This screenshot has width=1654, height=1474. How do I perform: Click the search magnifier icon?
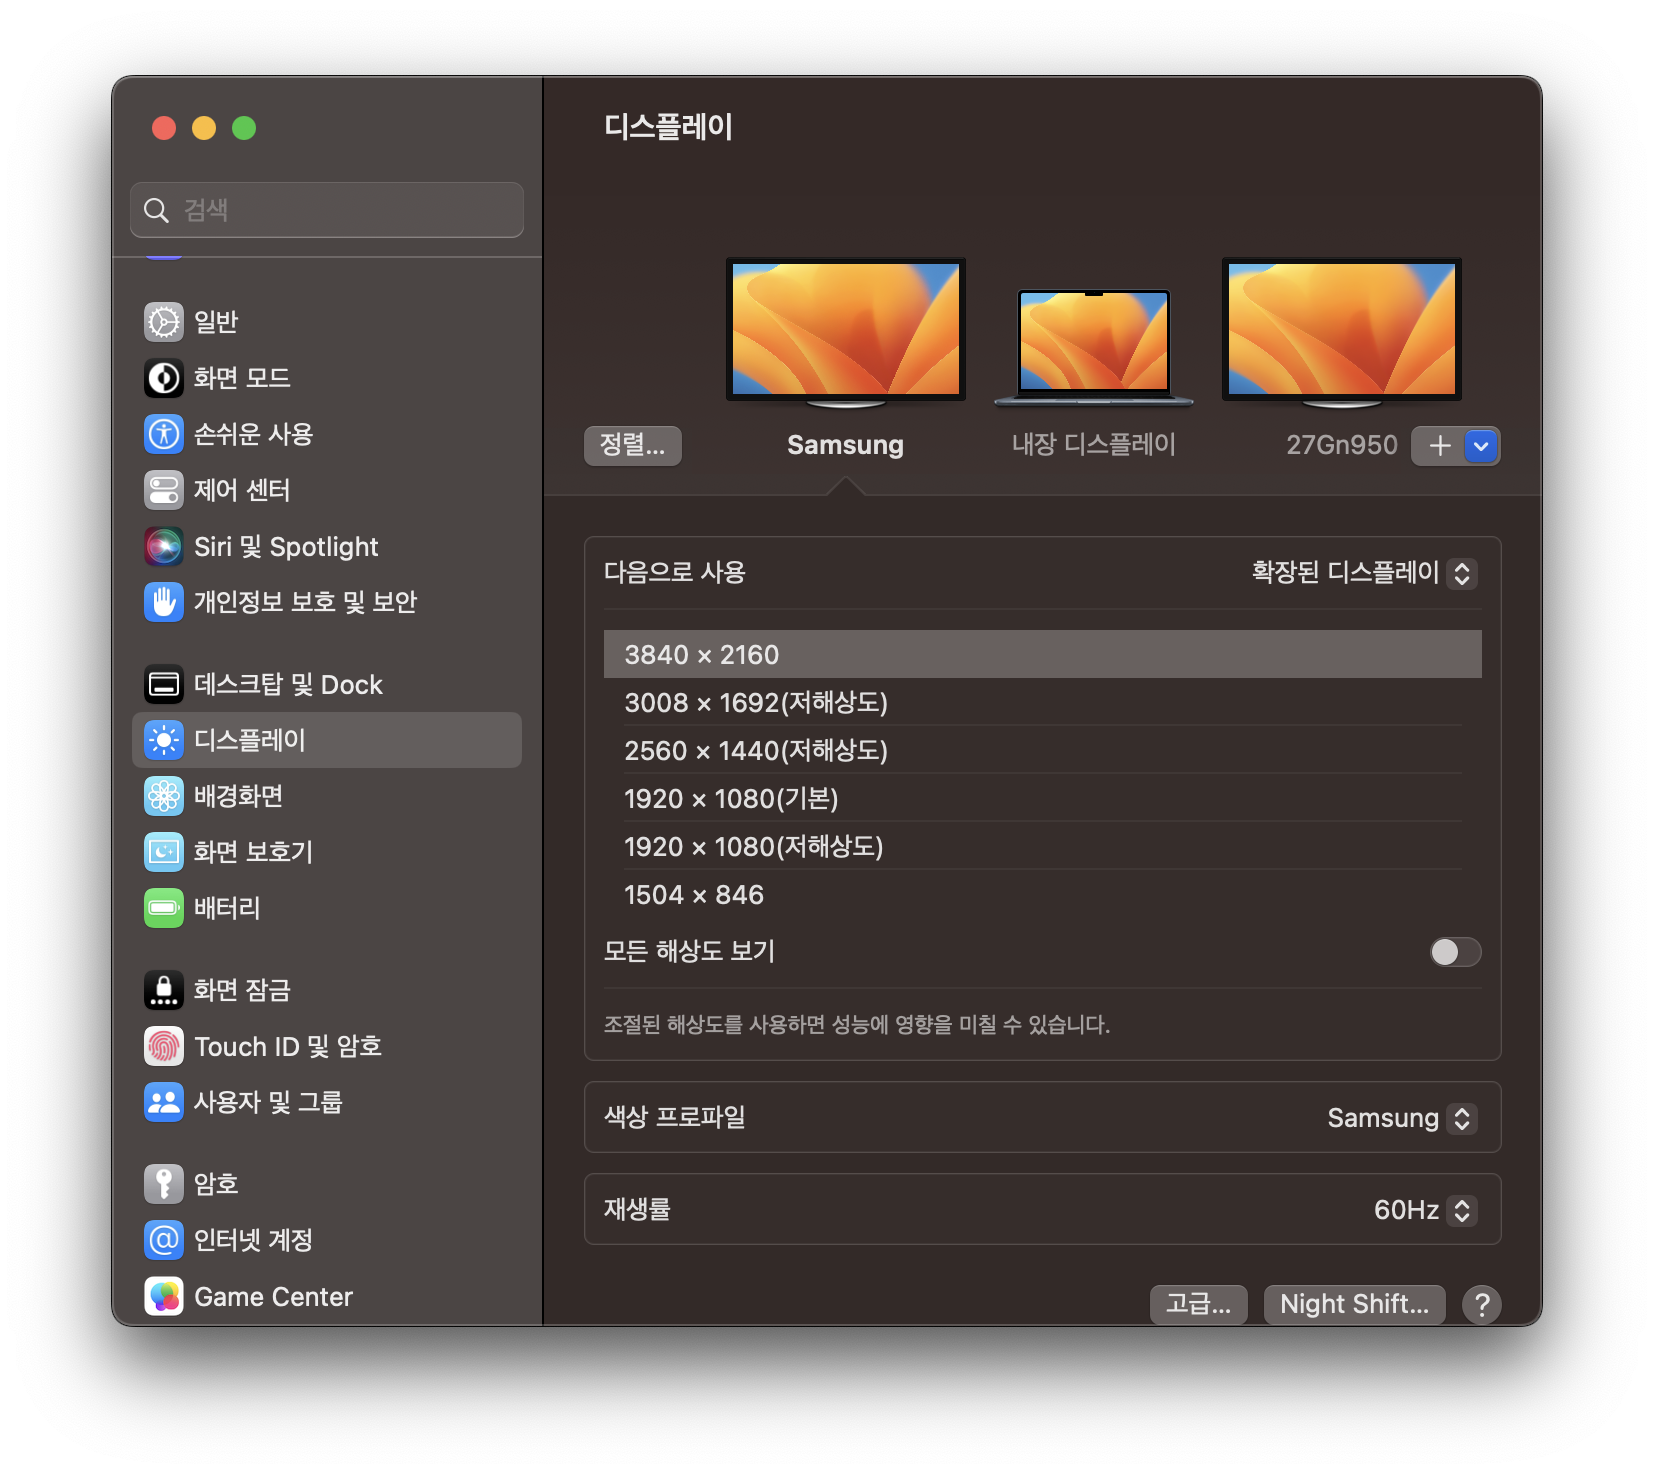coord(157,210)
